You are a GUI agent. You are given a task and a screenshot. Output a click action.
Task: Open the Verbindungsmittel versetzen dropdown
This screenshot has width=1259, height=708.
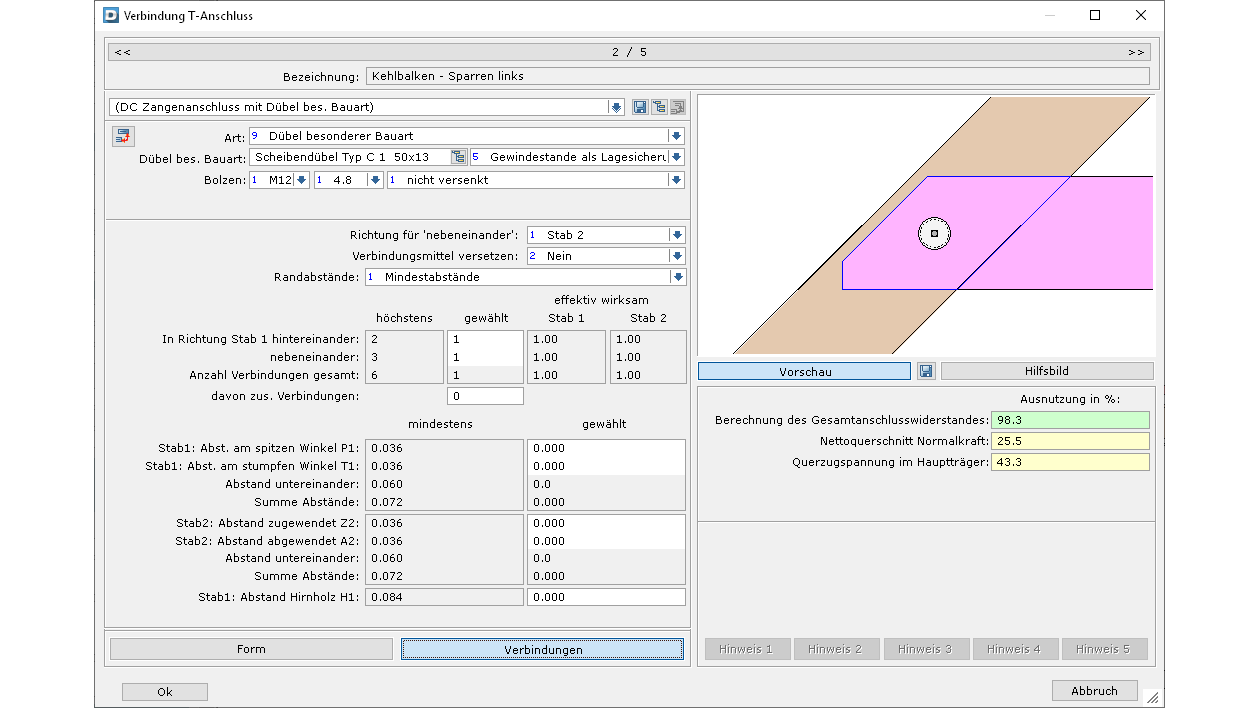pos(677,256)
